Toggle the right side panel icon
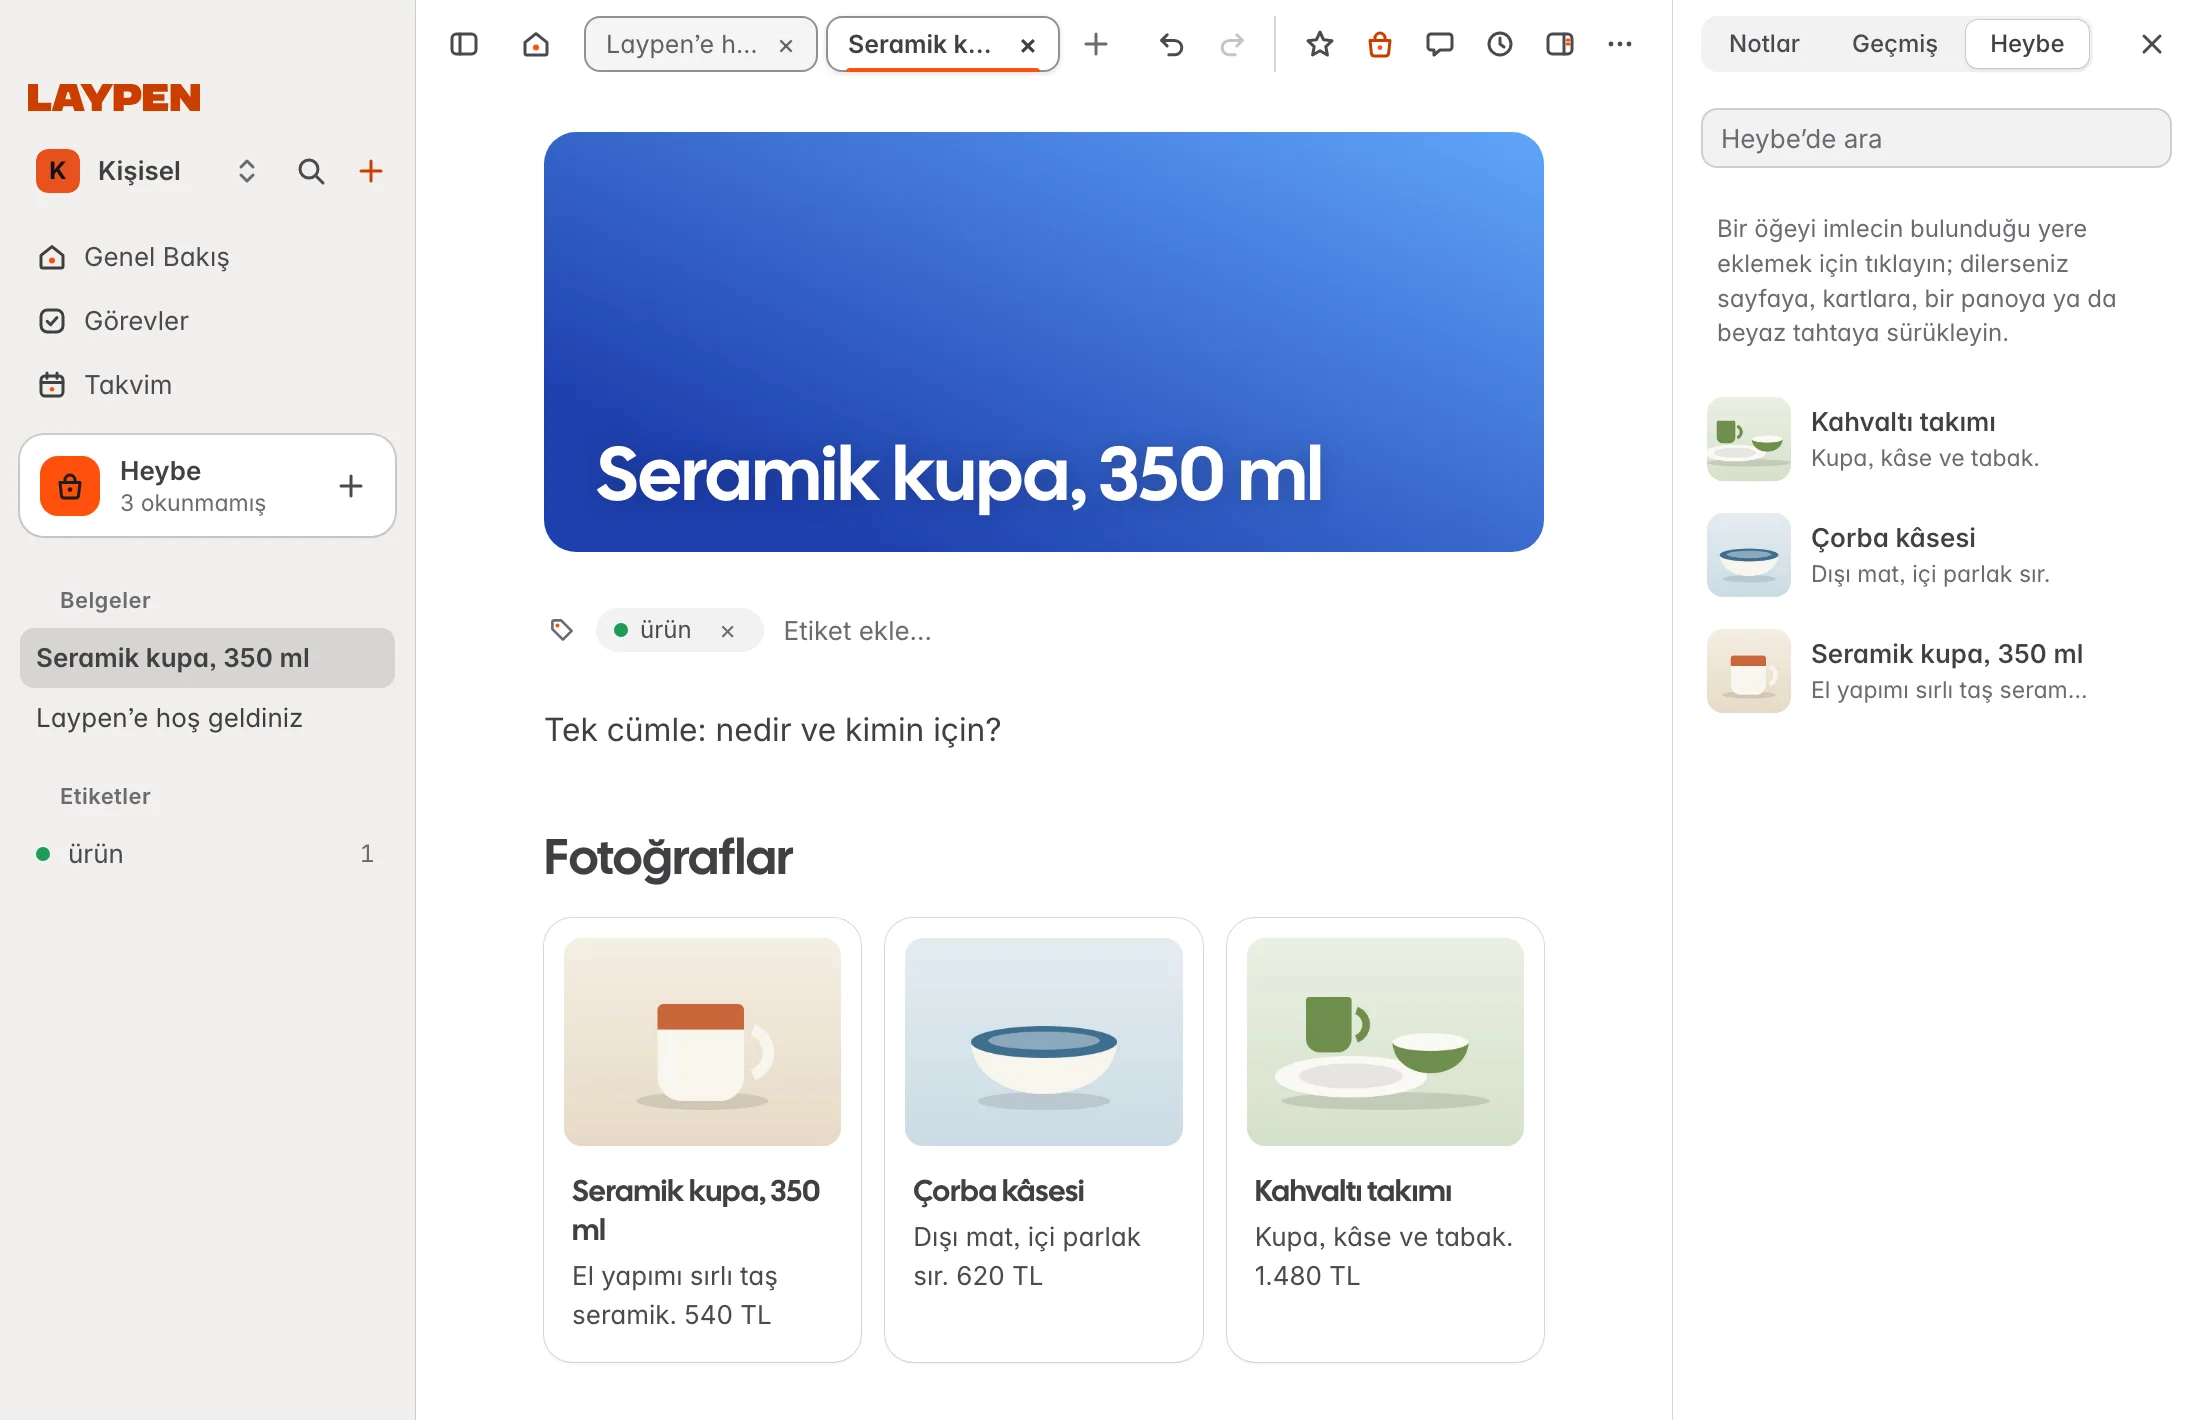 point(1560,44)
